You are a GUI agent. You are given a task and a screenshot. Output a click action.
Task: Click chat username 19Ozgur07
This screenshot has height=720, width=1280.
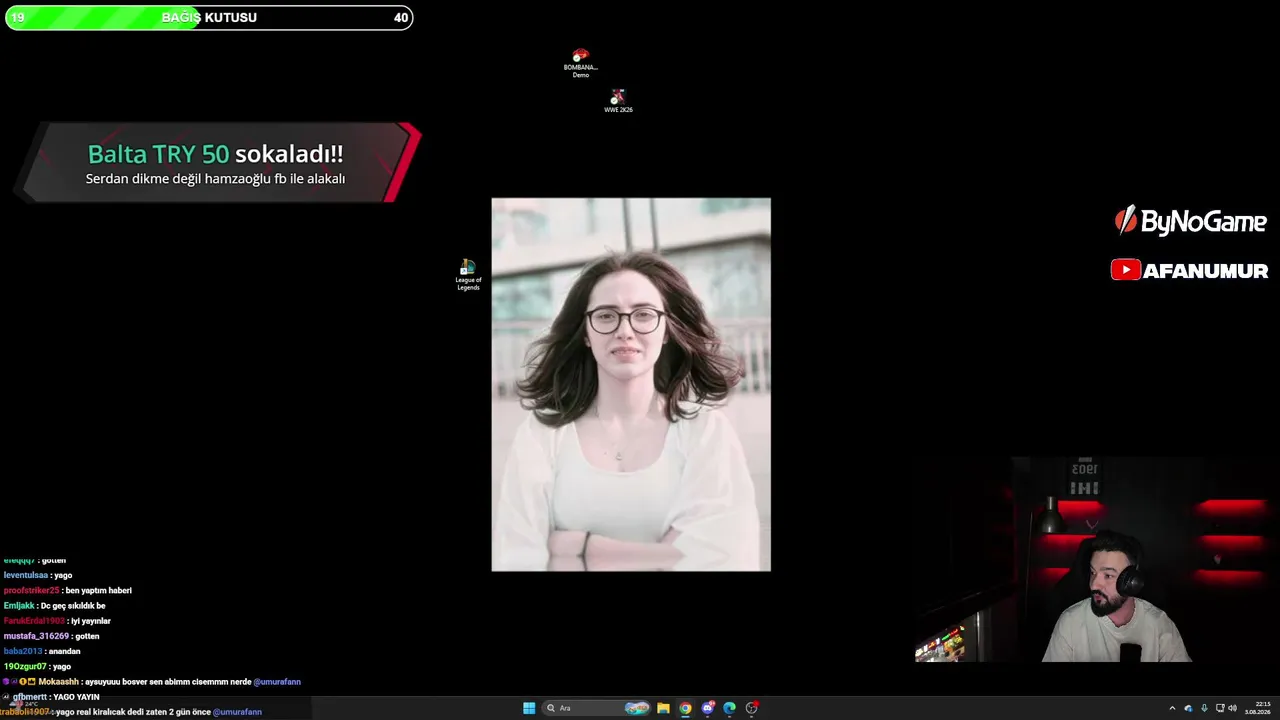[x=25, y=666]
